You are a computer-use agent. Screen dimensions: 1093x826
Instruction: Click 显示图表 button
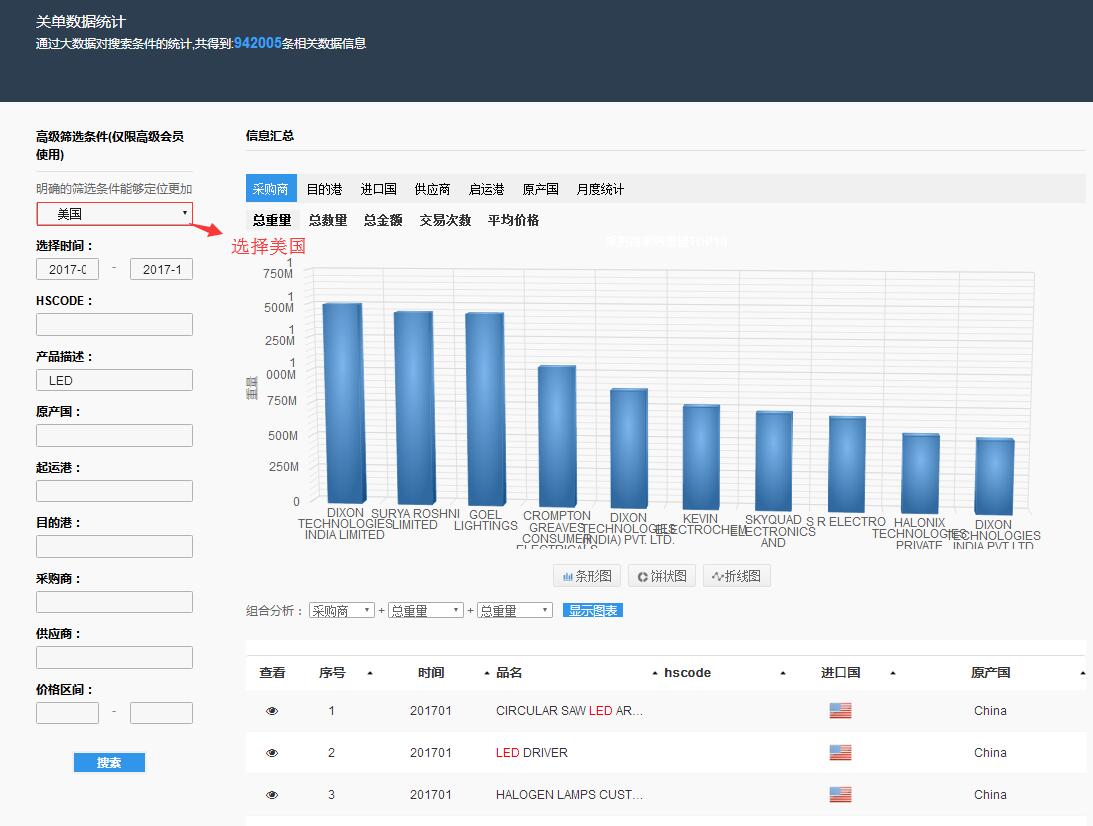[593, 611]
